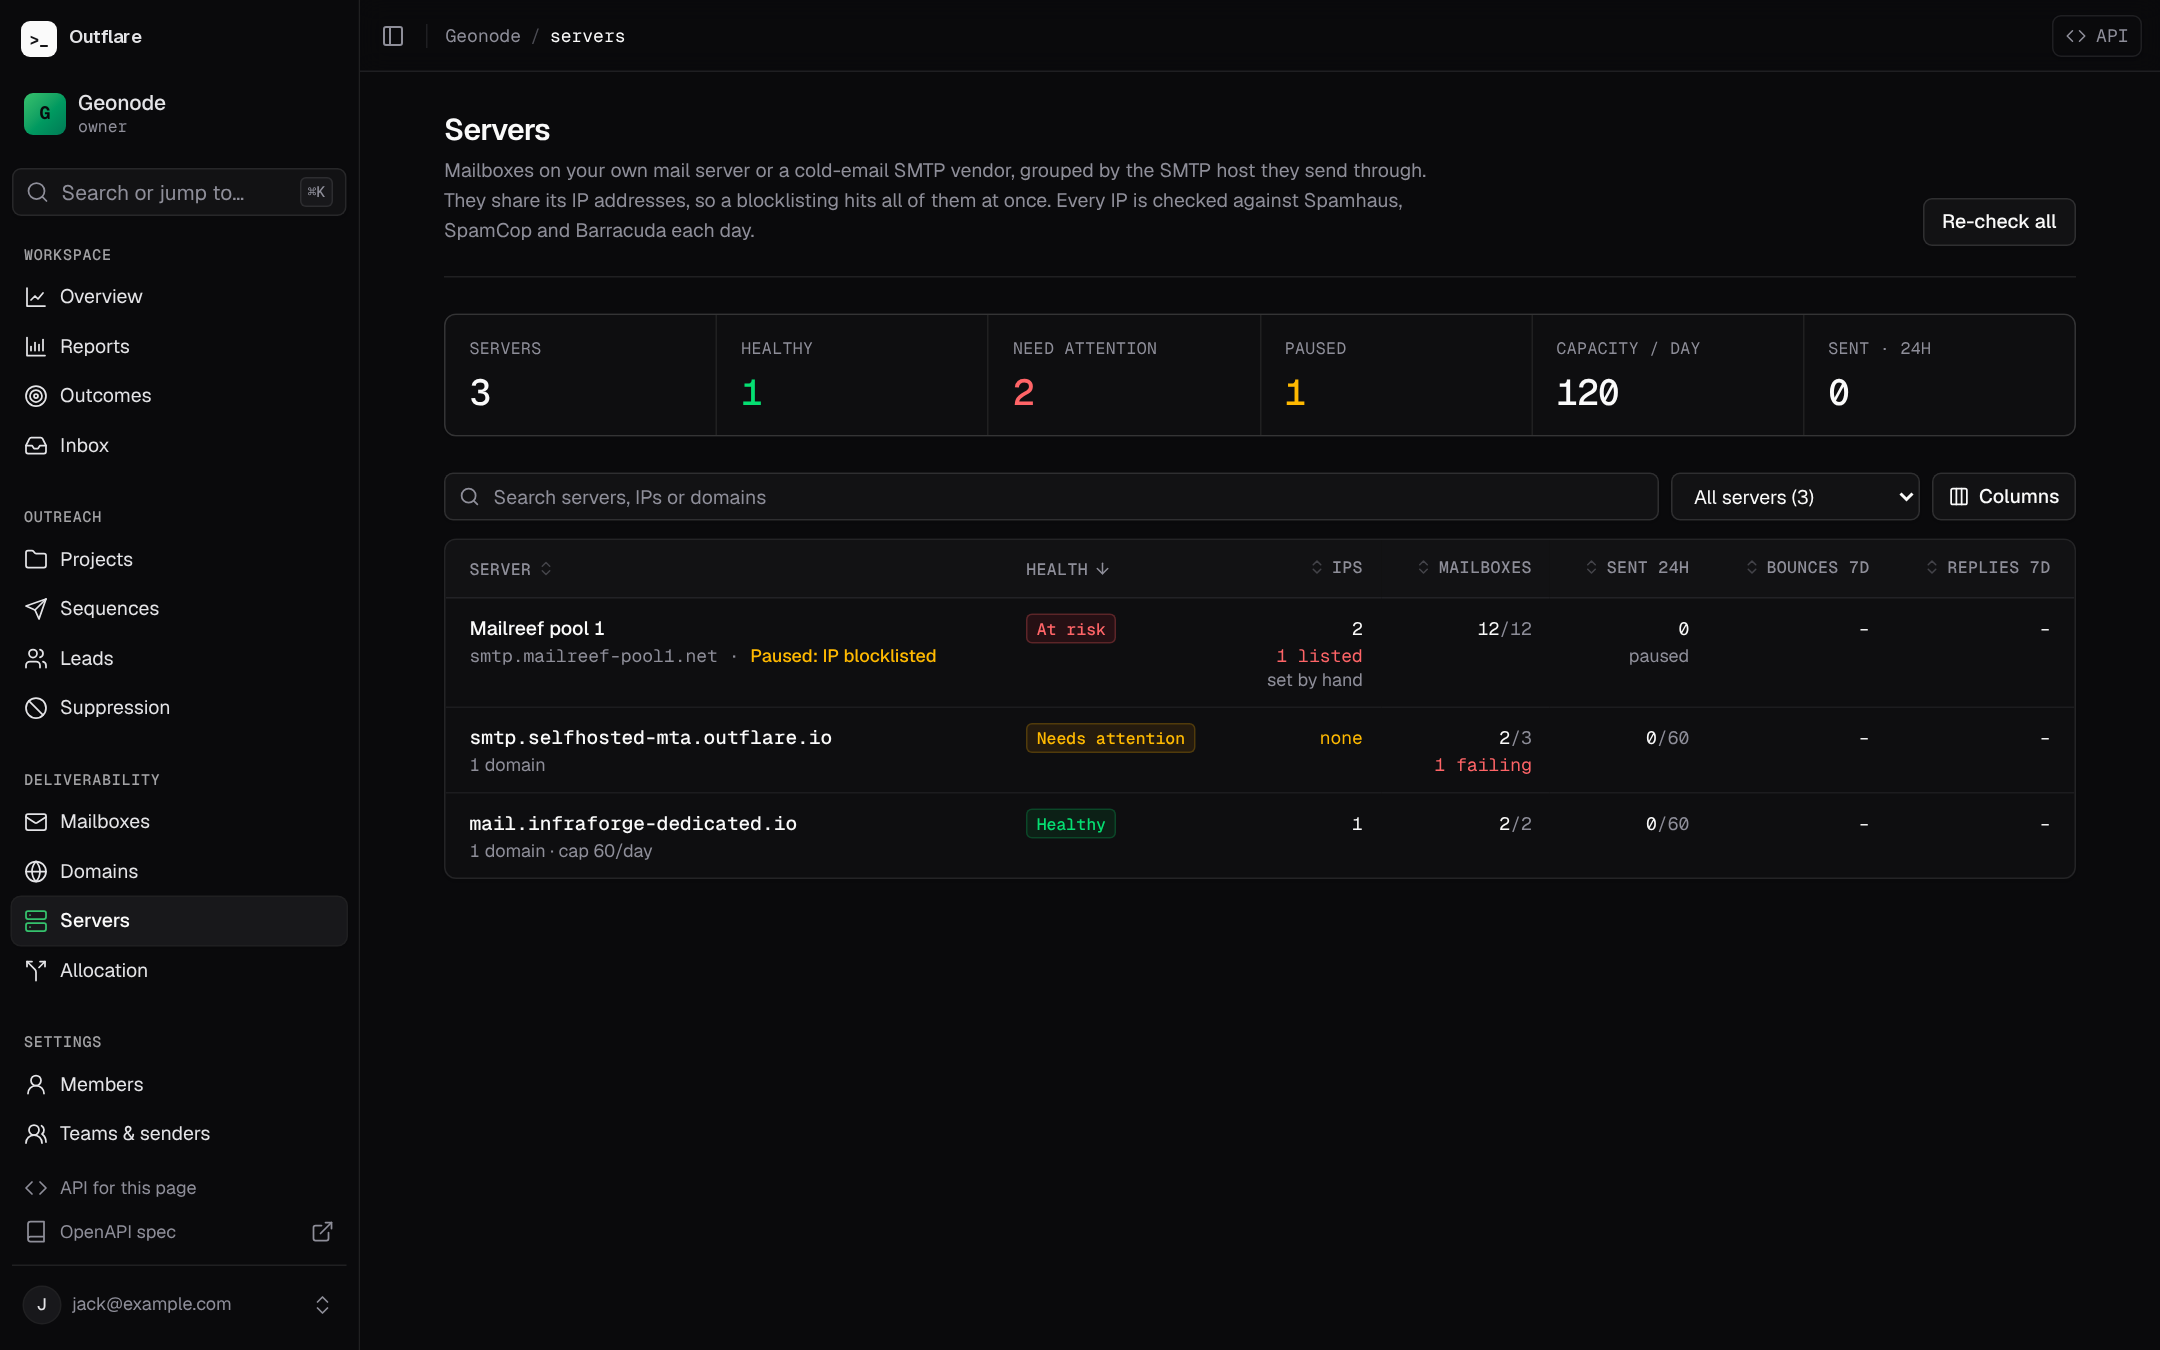
Task: Click the At risk health badge
Action: coord(1070,629)
